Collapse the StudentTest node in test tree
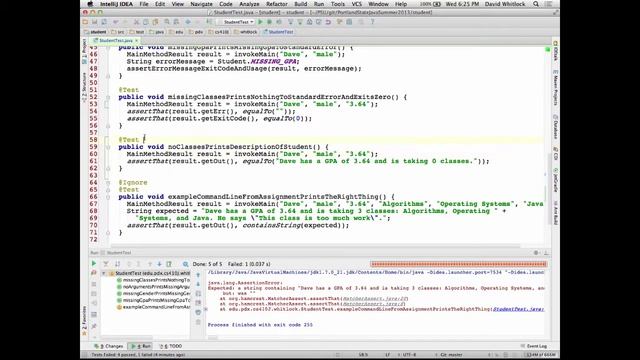Viewport: 640px width, 360px height. point(104,273)
